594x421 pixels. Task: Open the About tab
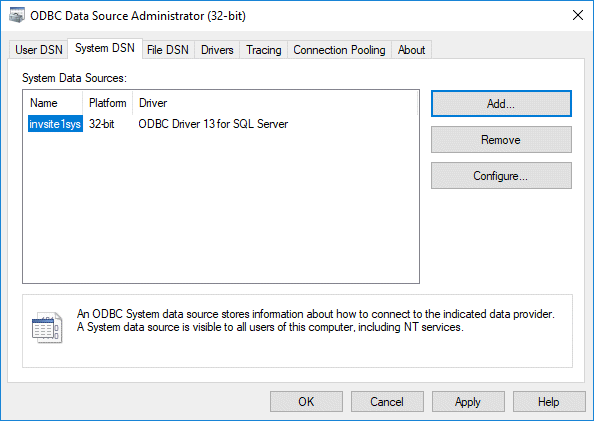click(411, 50)
